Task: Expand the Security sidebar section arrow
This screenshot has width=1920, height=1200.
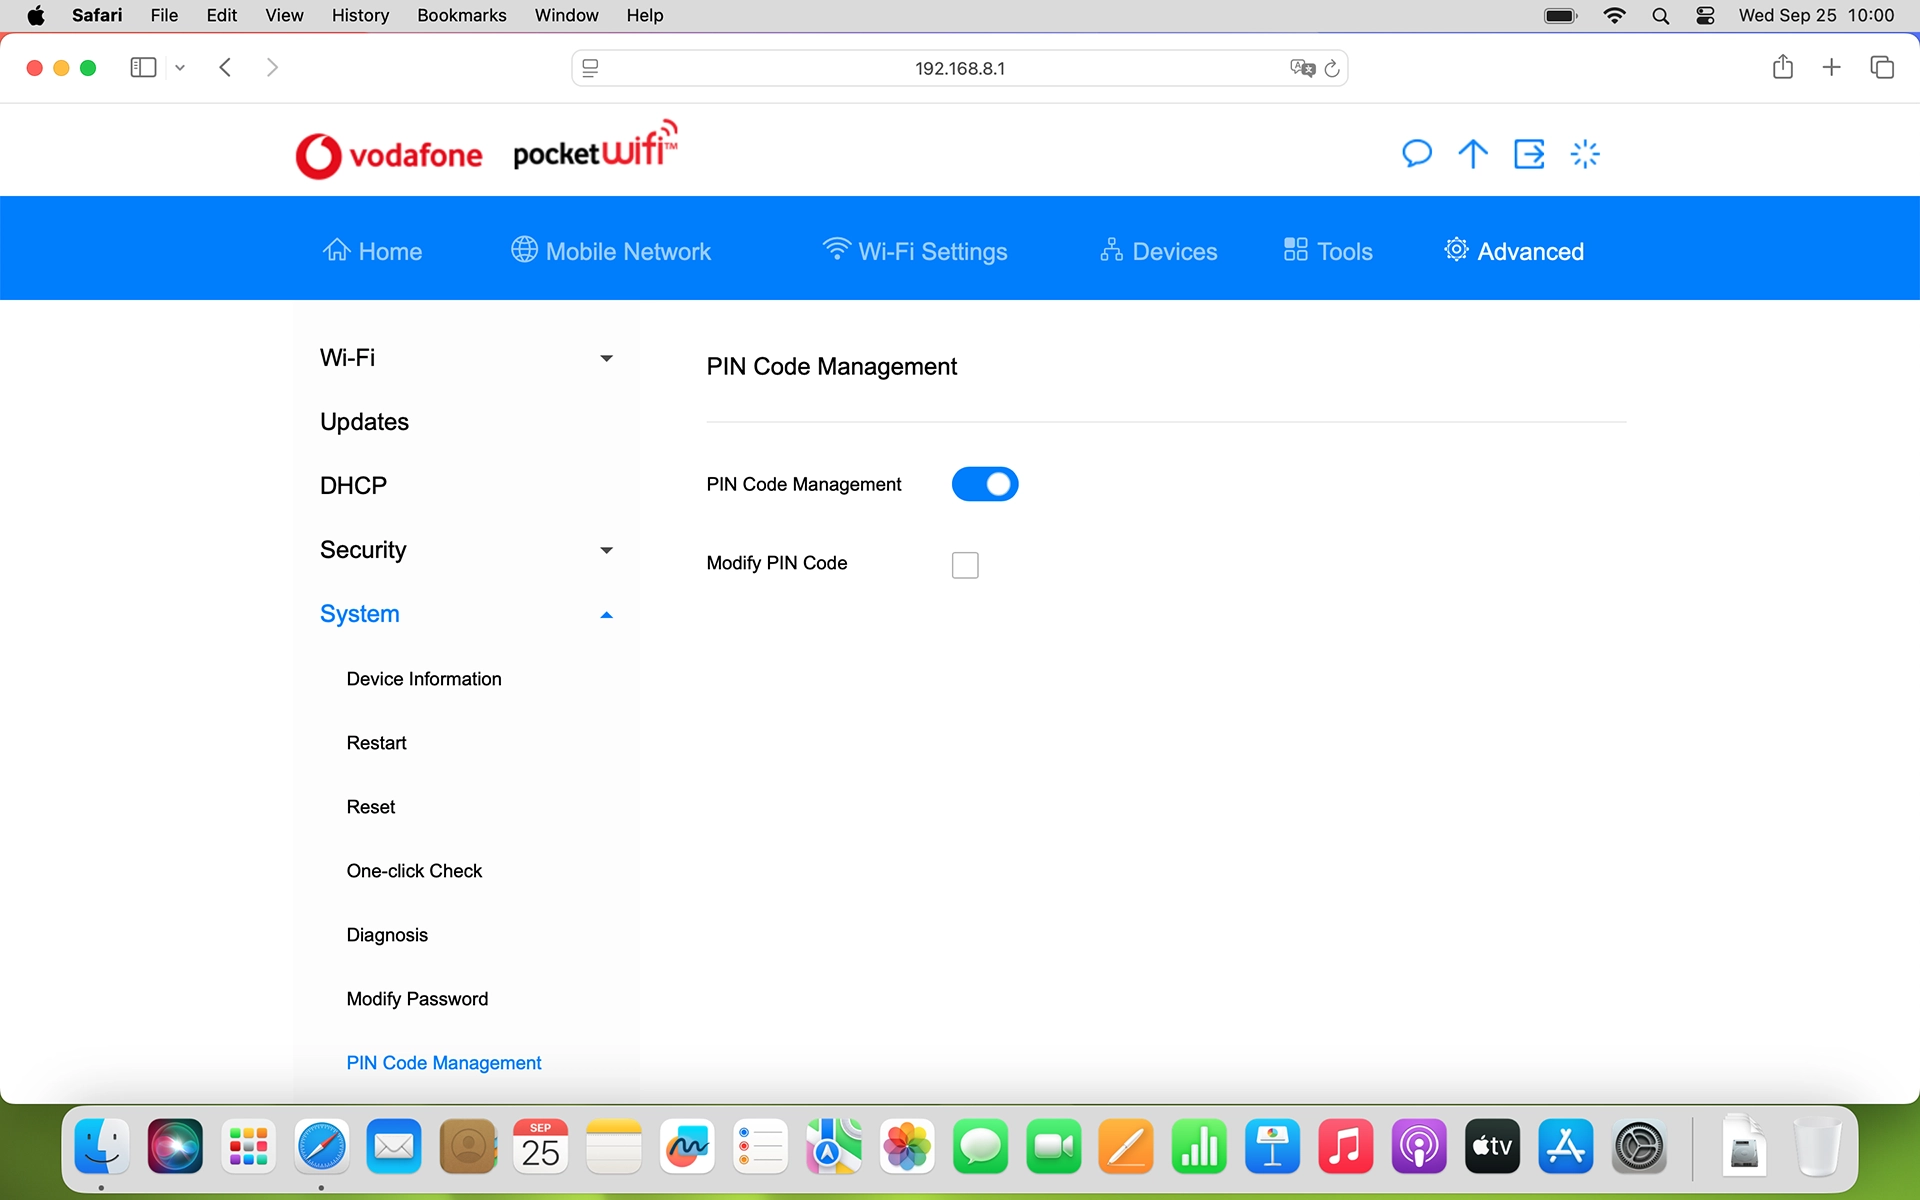Action: click(x=606, y=550)
